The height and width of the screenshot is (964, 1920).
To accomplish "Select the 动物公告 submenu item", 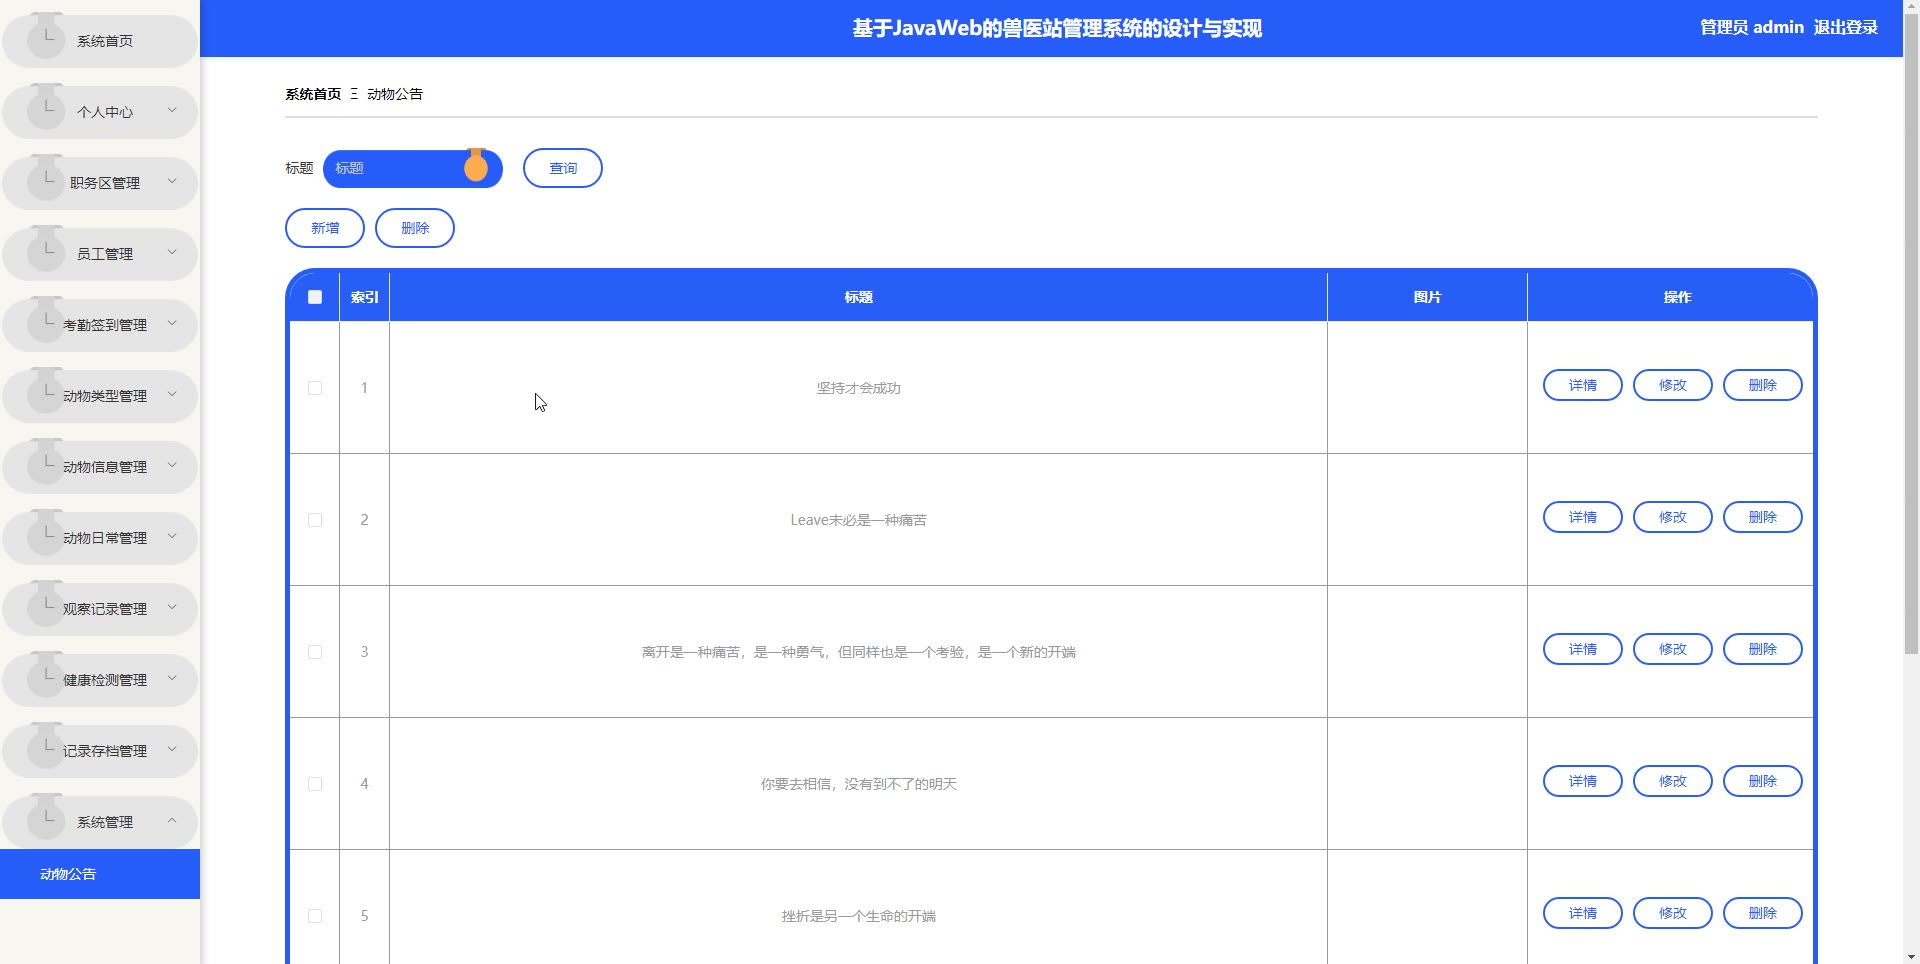I will tap(100, 874).
